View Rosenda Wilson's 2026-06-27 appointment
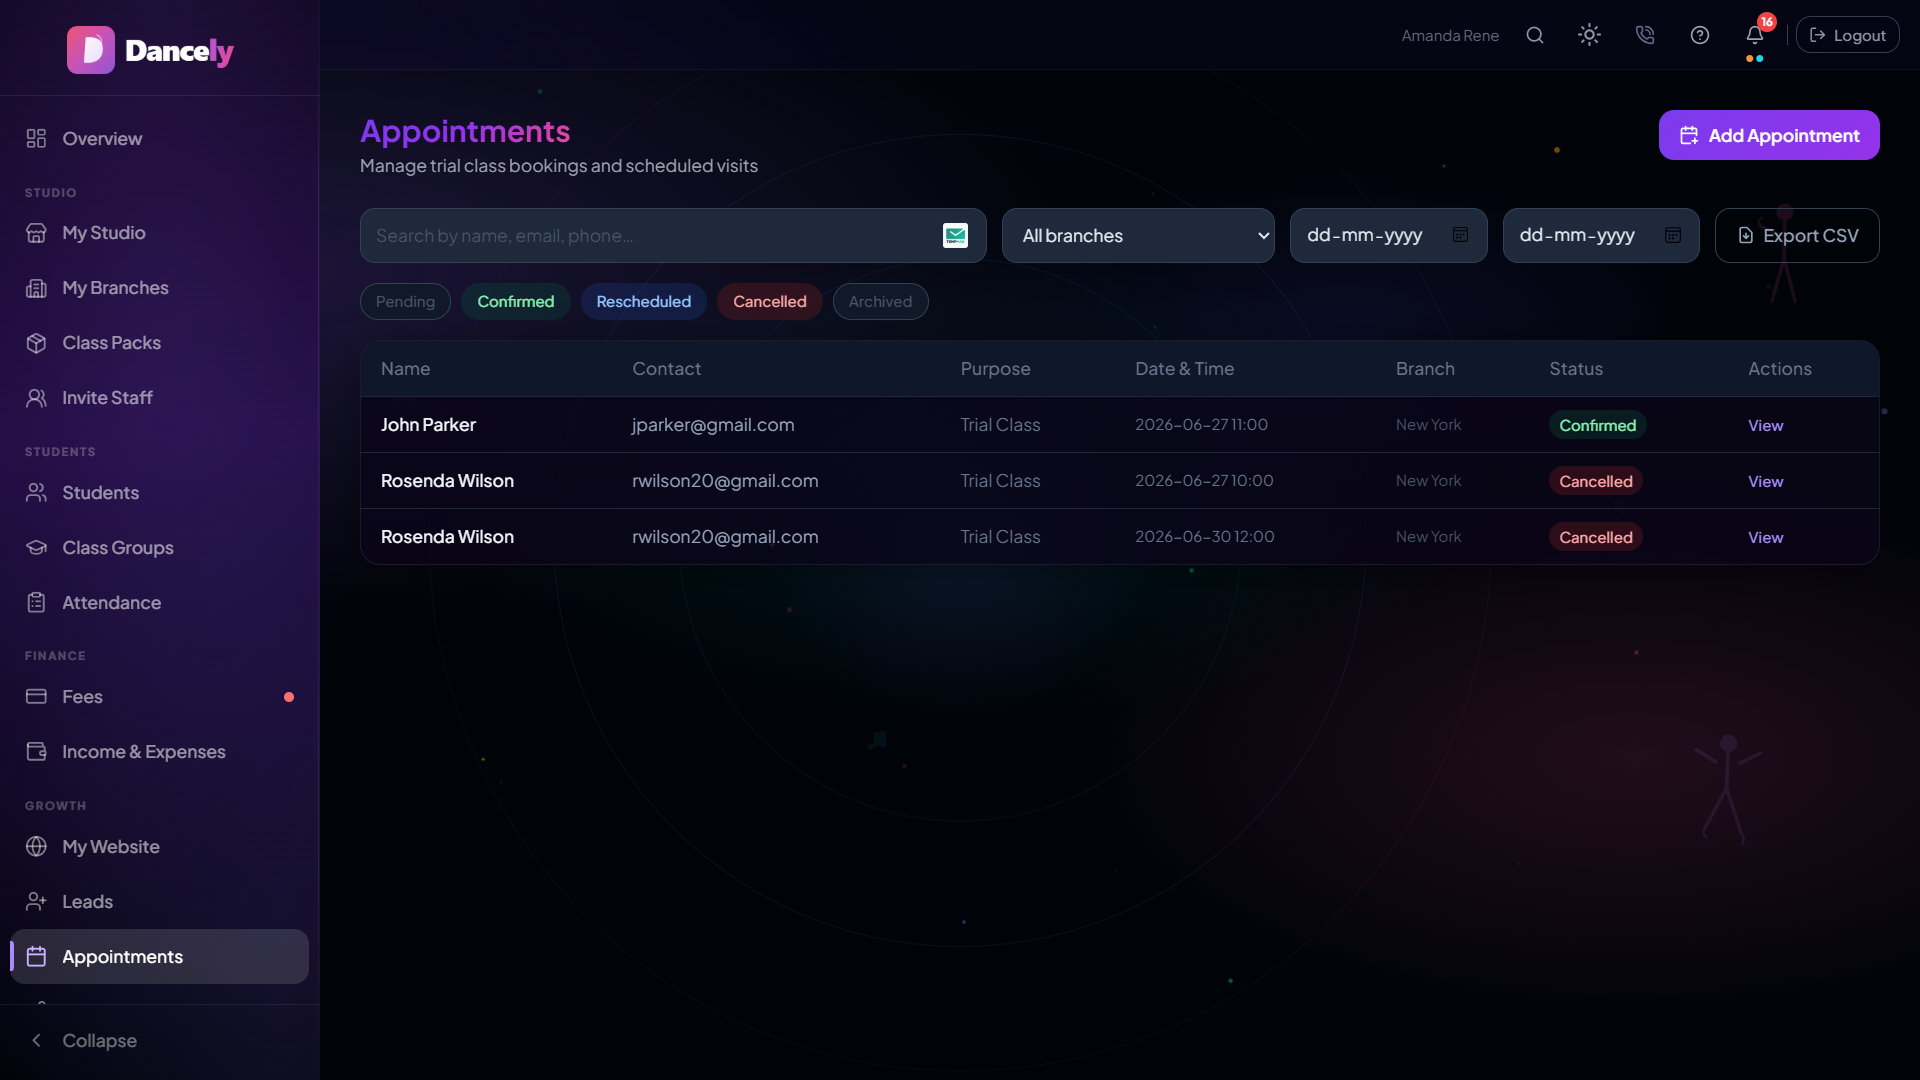 point(1765,481)
